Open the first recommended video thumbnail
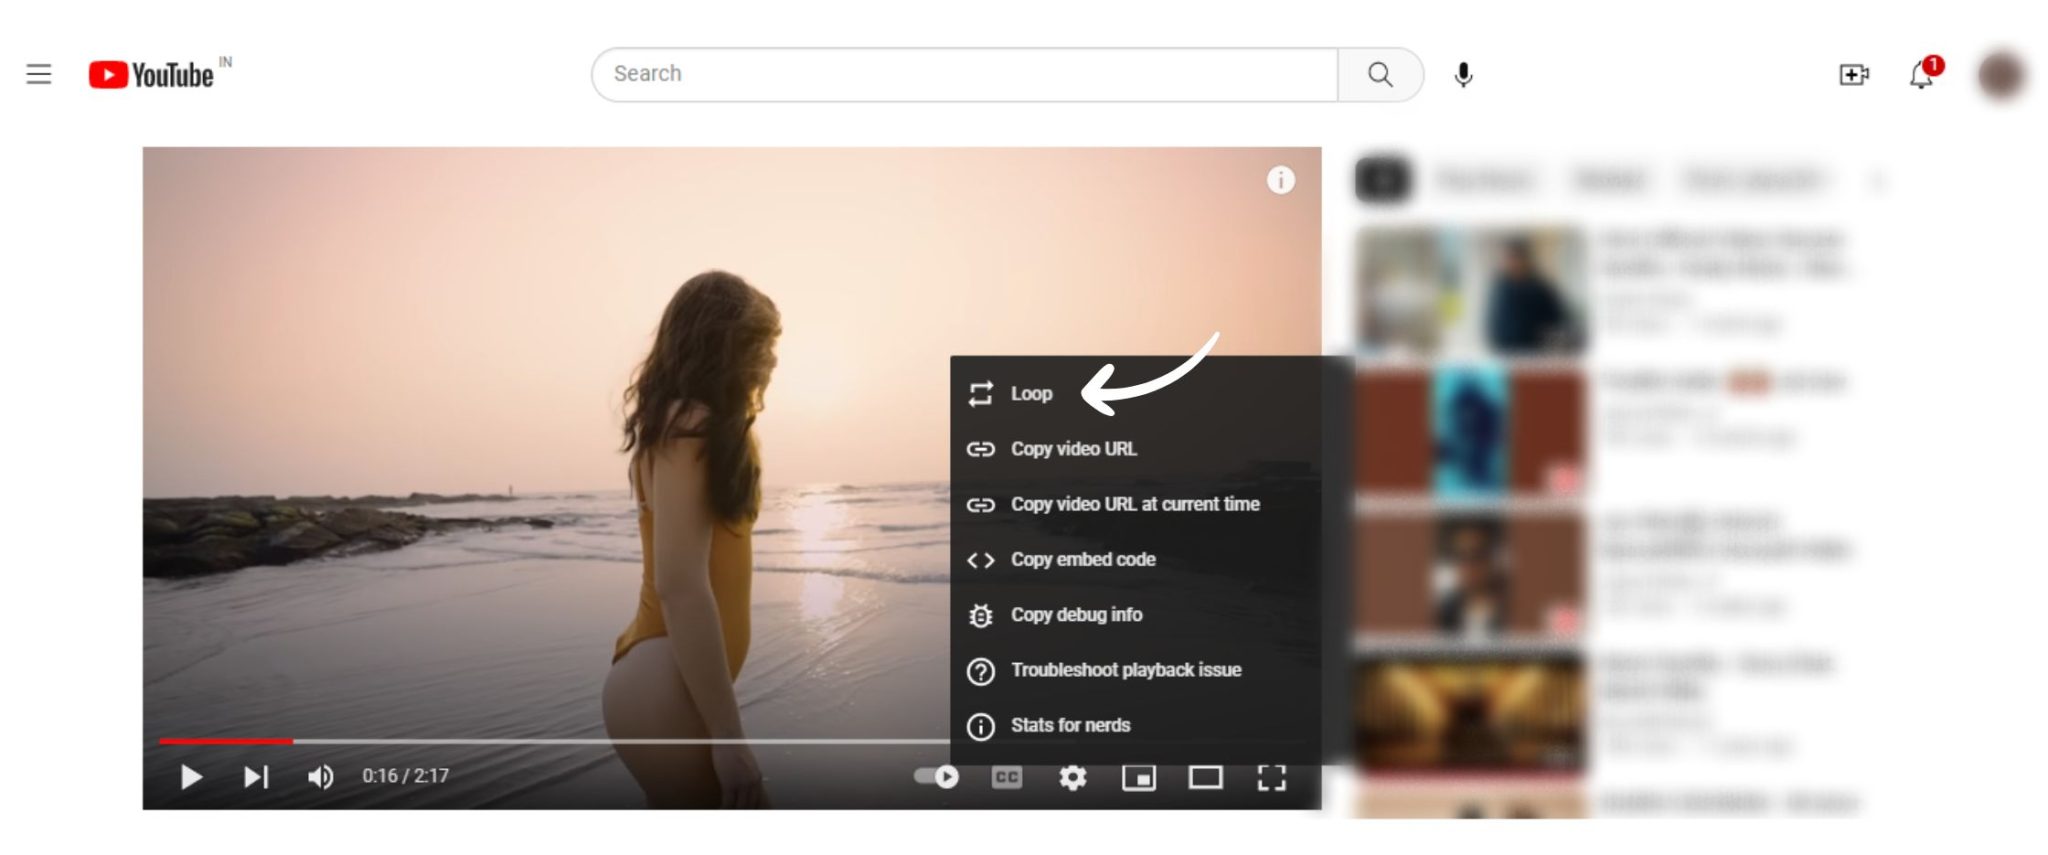The height and width of the screenshot is (855, 2048). click(x=1470, y=290)
